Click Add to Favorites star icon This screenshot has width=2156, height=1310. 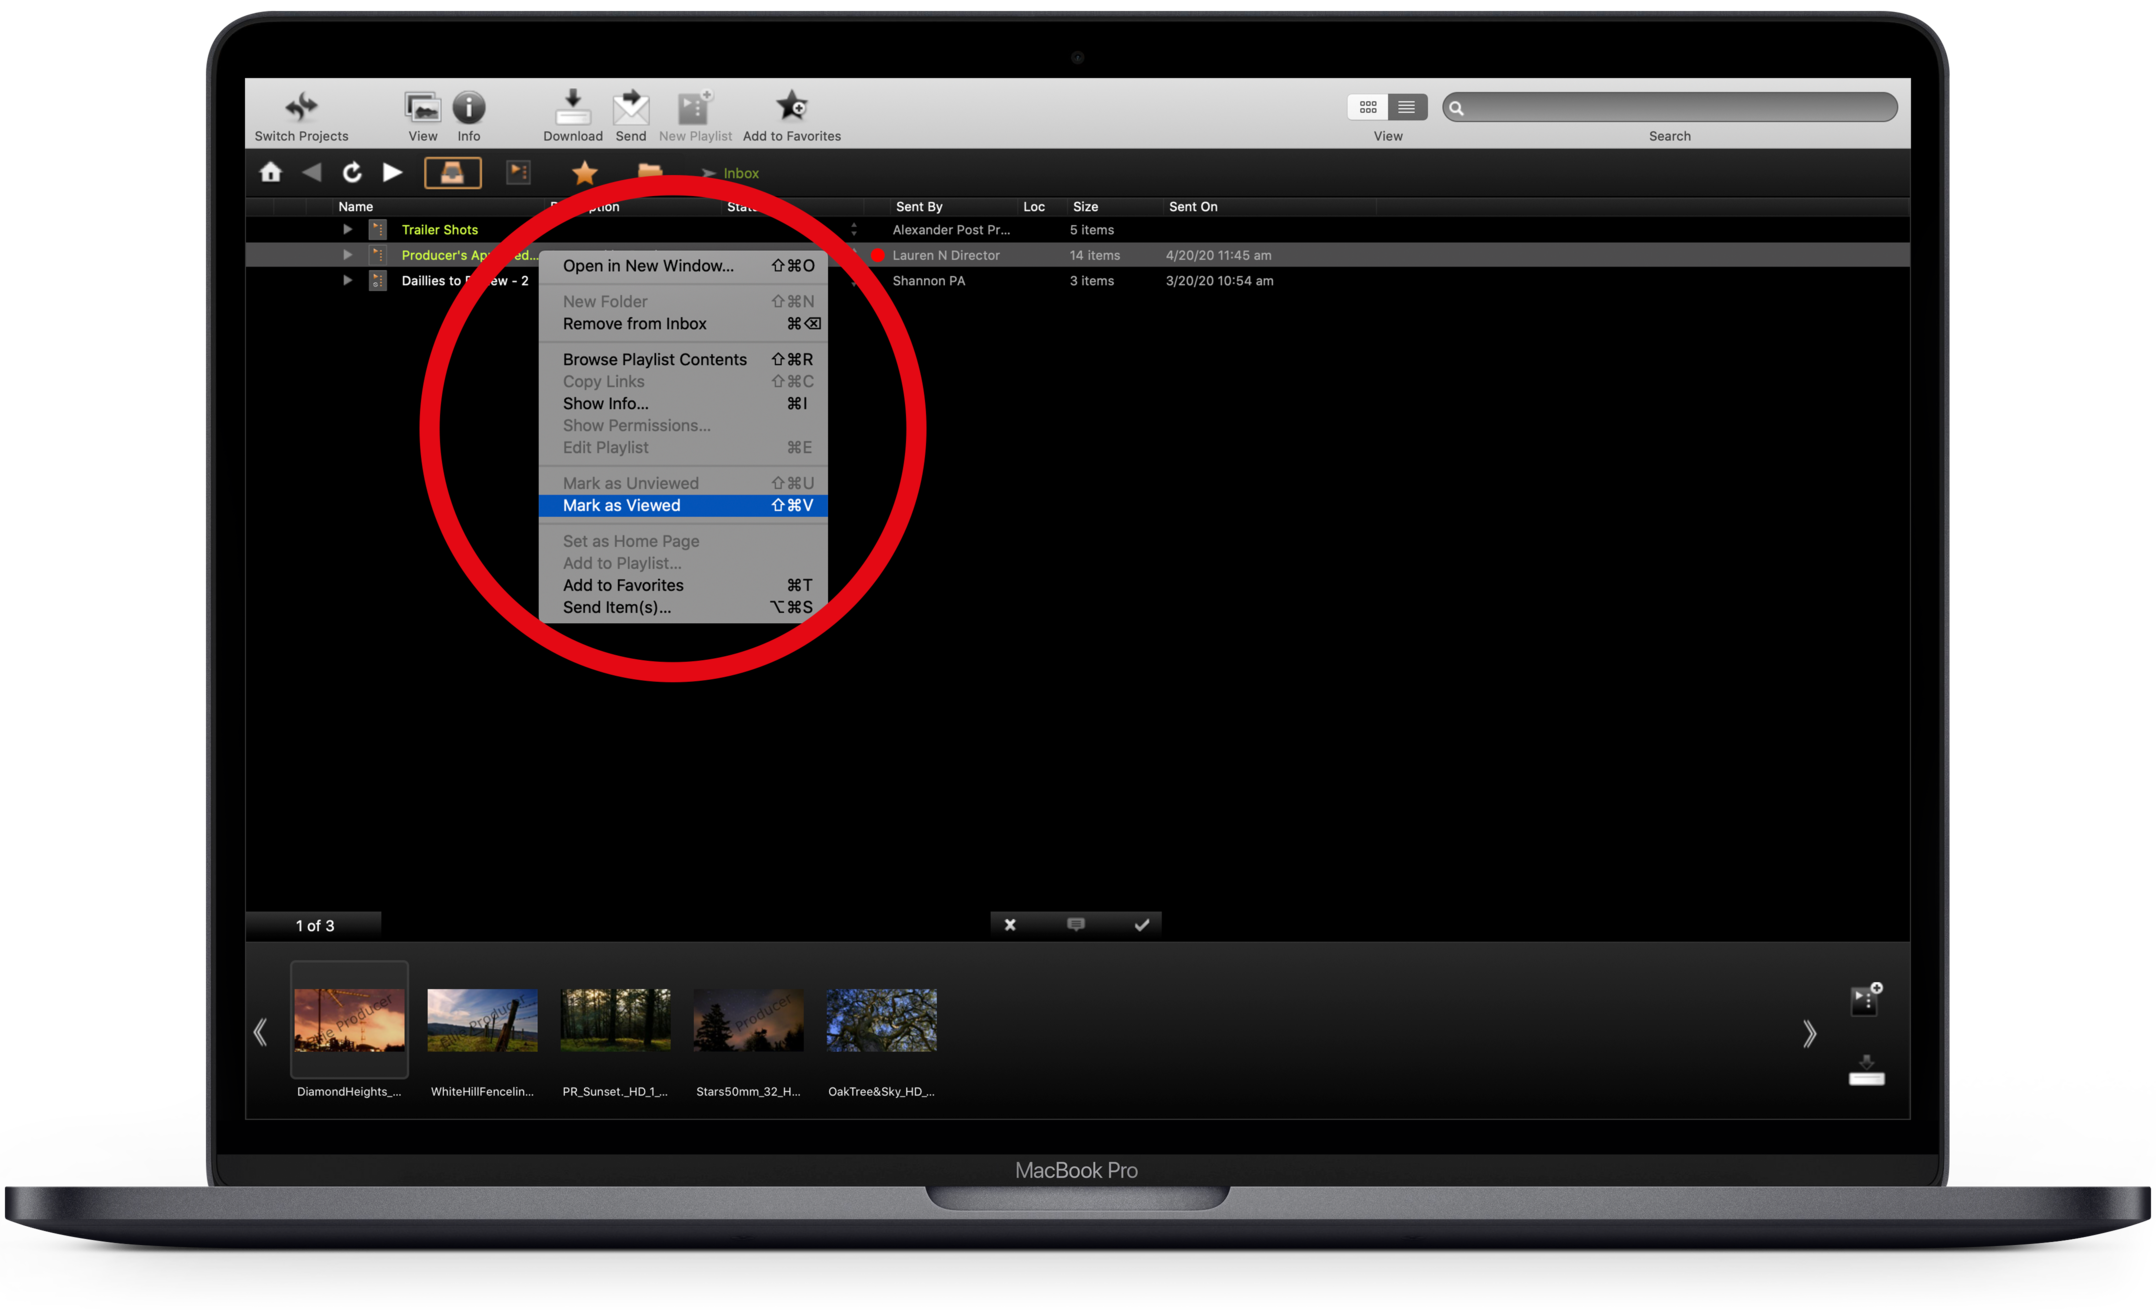click(791, 106)
